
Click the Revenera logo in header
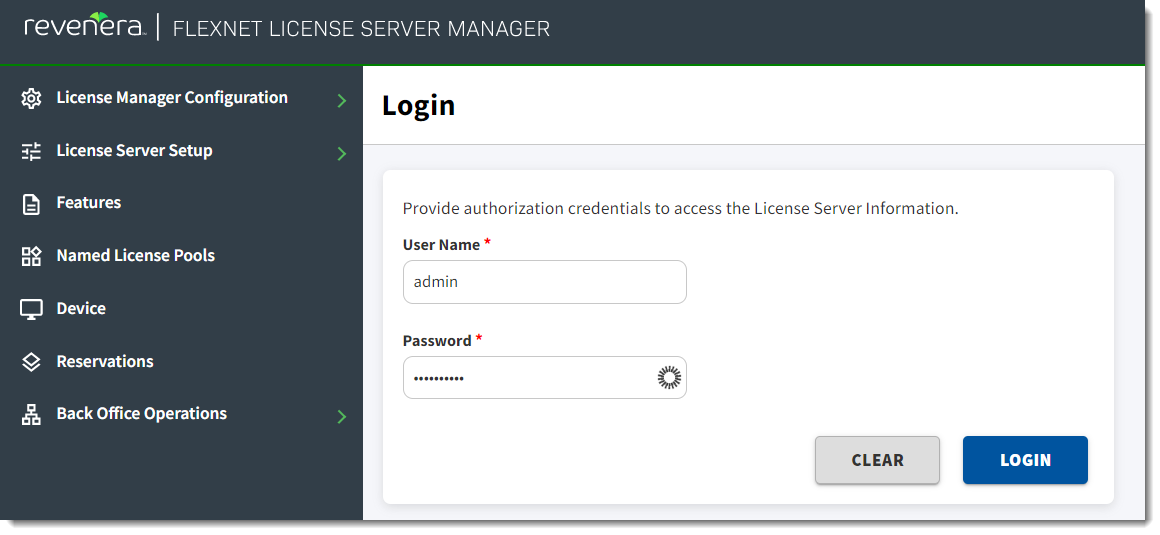[x=85, y=27]
